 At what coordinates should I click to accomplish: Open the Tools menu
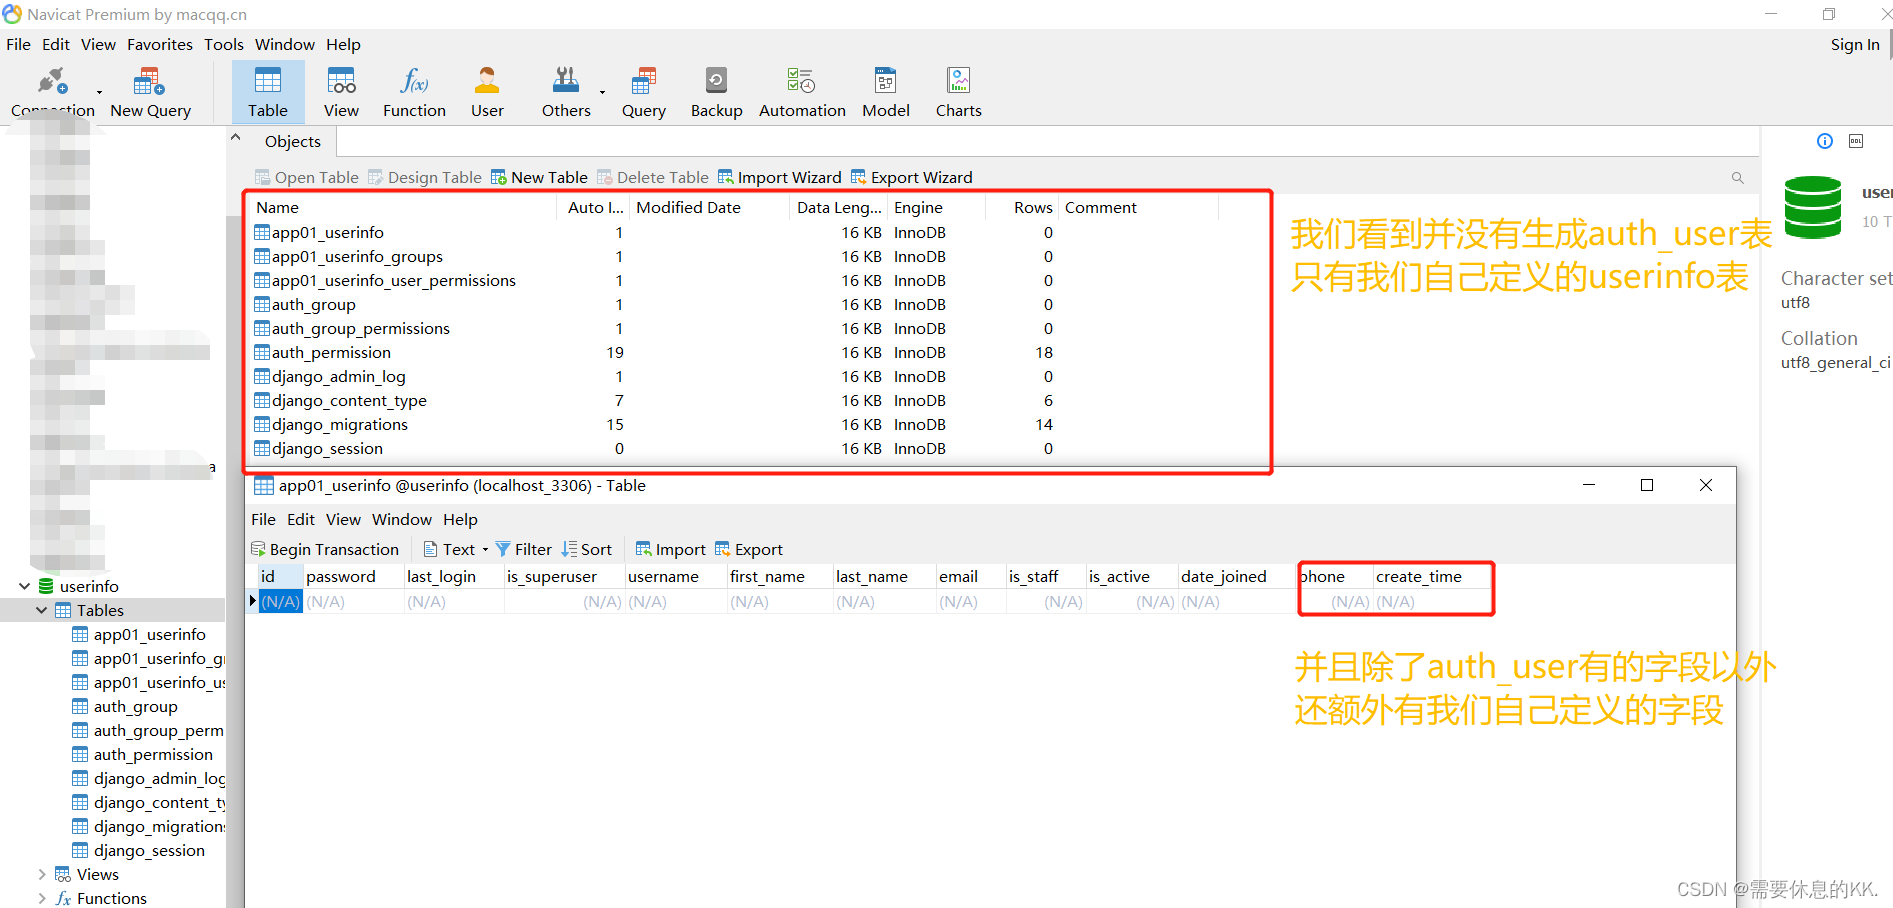224,44
